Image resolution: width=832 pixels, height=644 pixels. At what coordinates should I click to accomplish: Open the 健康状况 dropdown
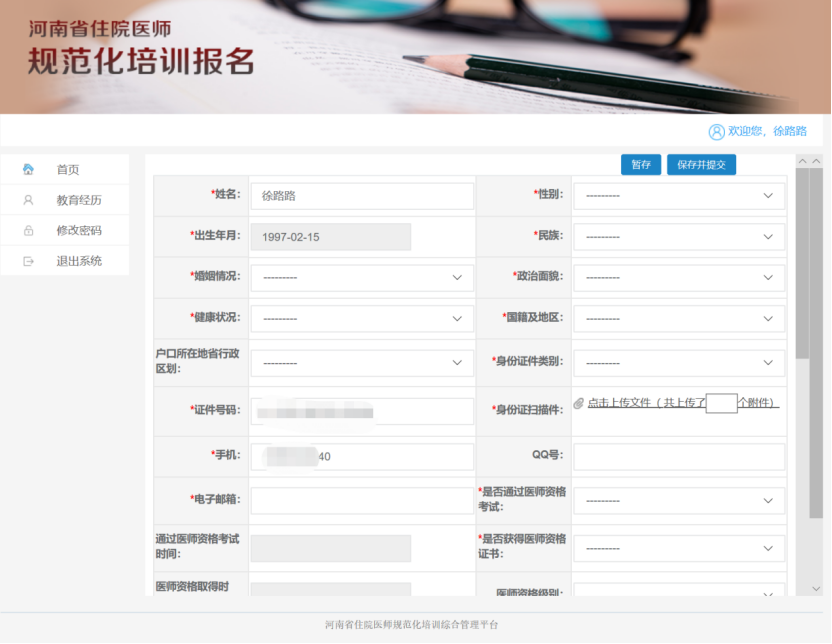361,318
